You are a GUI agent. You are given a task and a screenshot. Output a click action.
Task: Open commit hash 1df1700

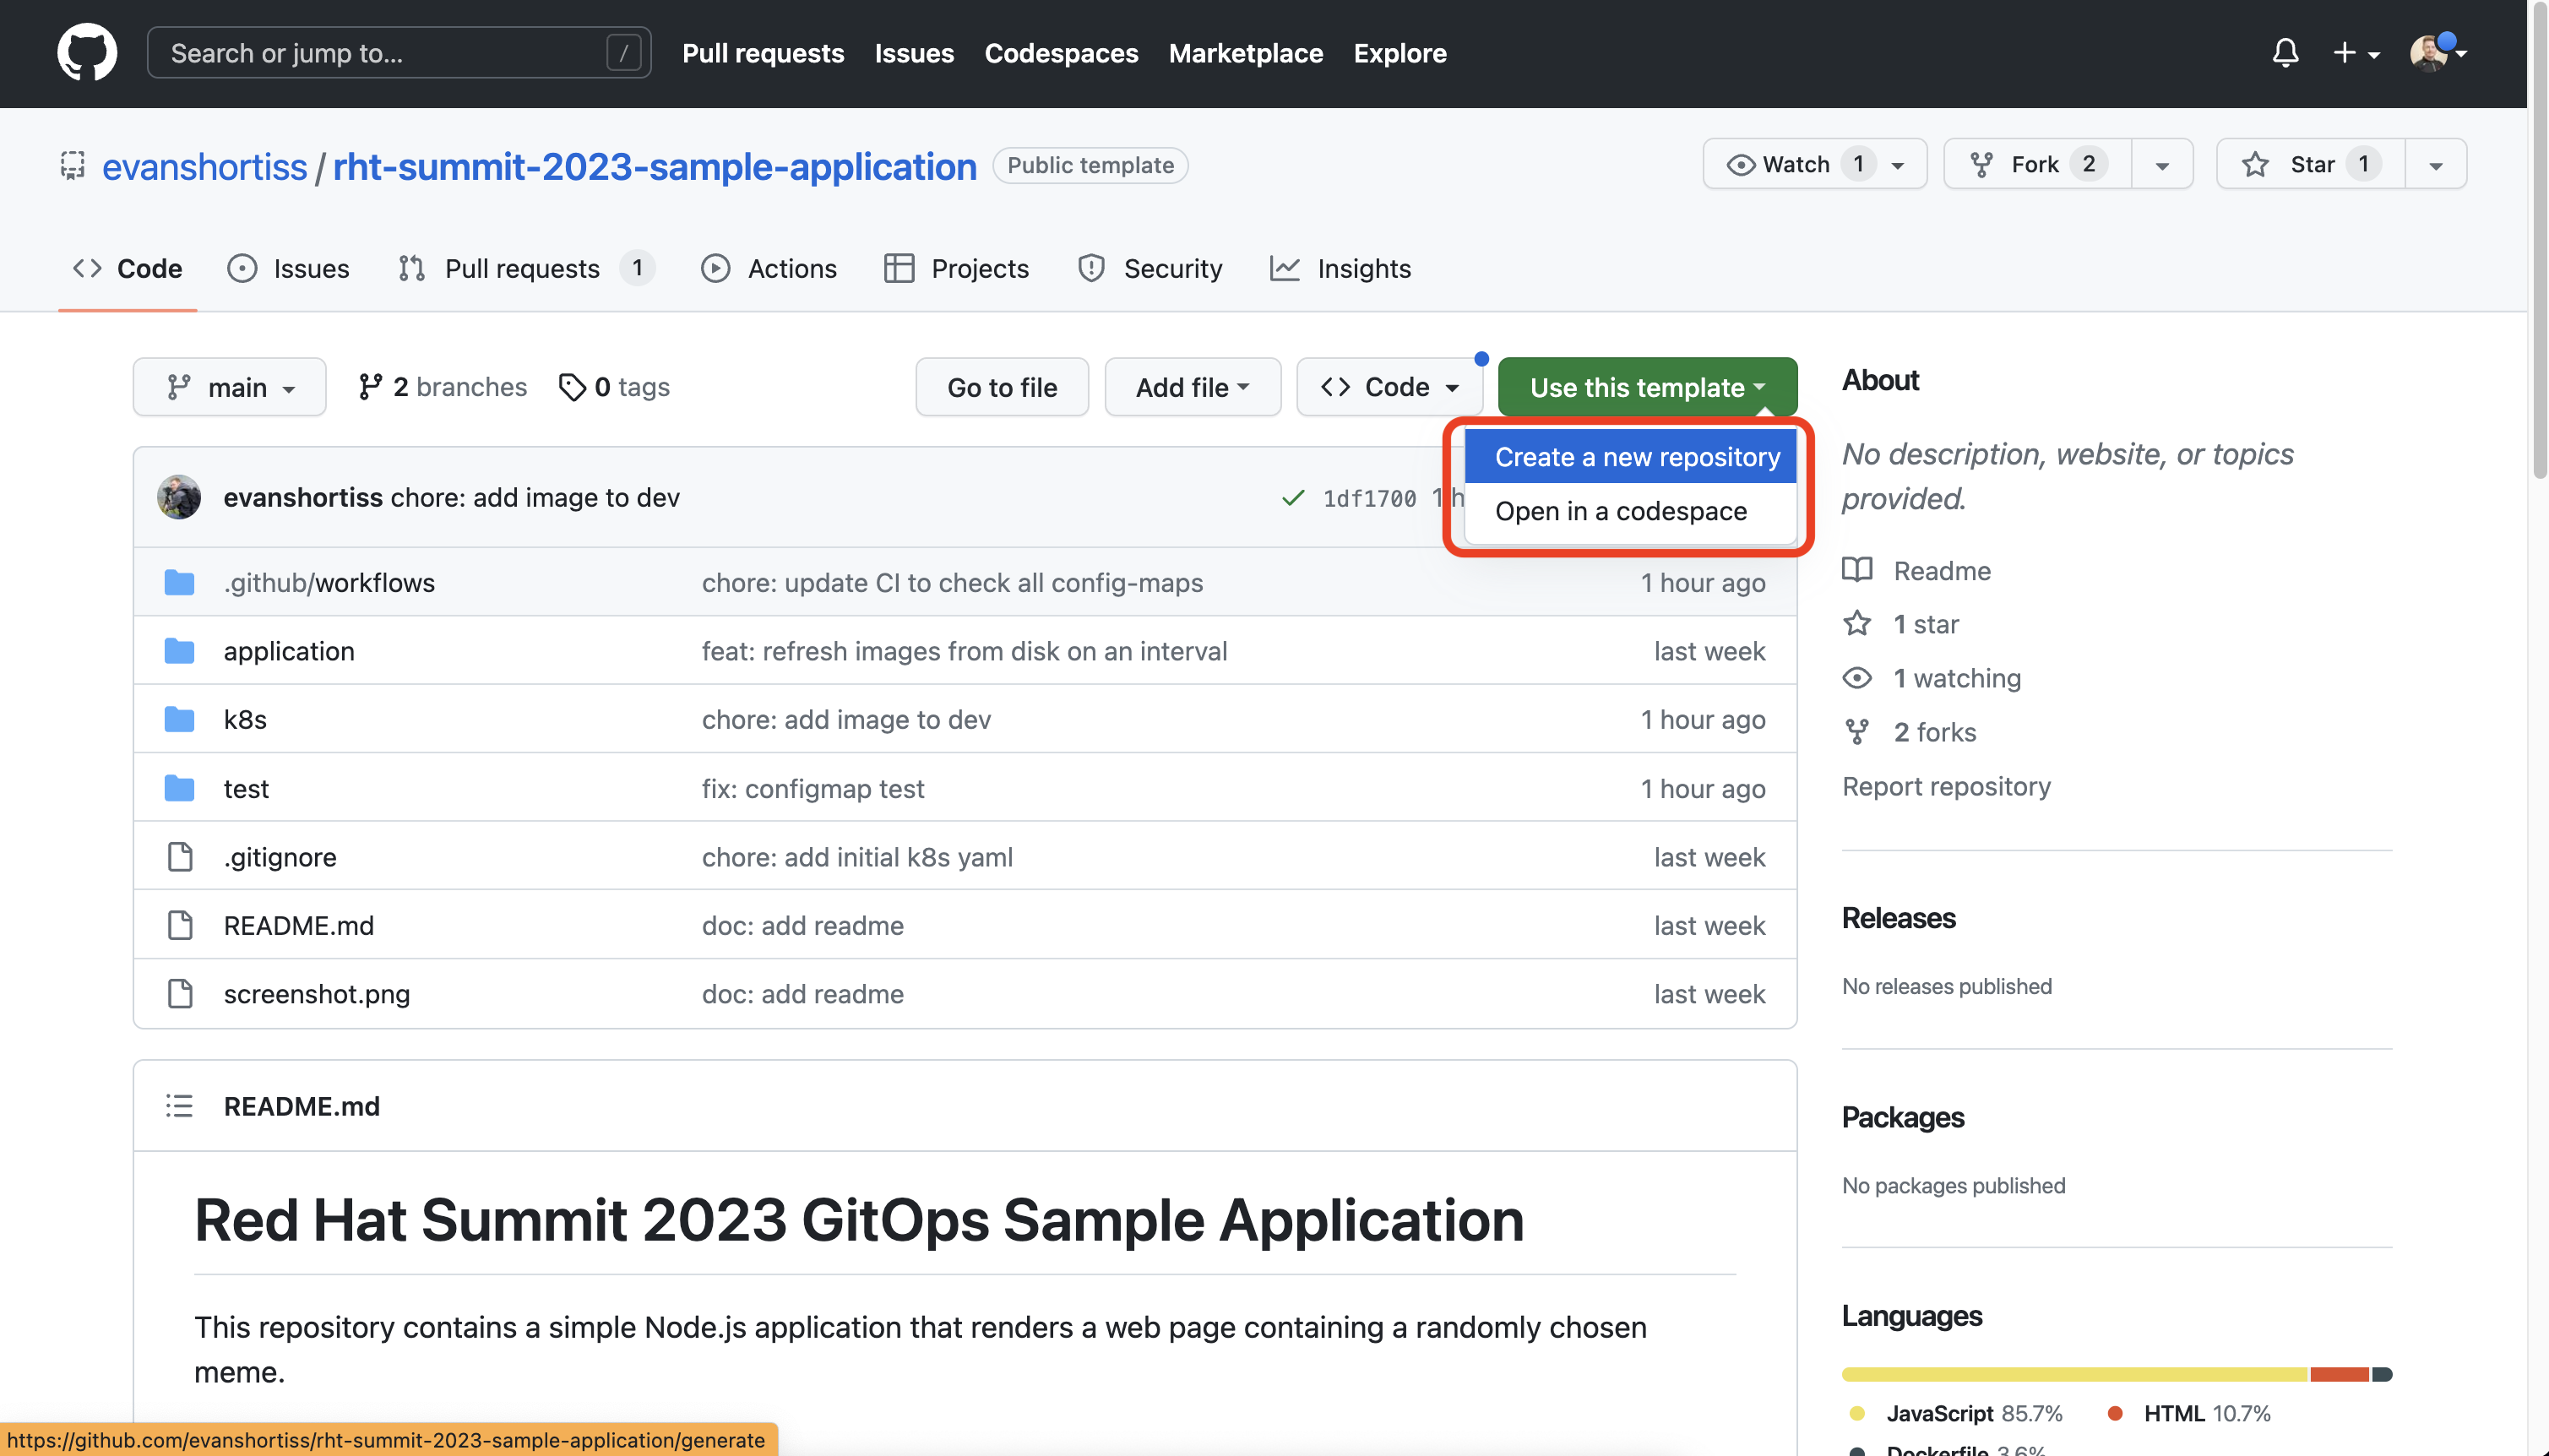click(x=1369, y=498)
